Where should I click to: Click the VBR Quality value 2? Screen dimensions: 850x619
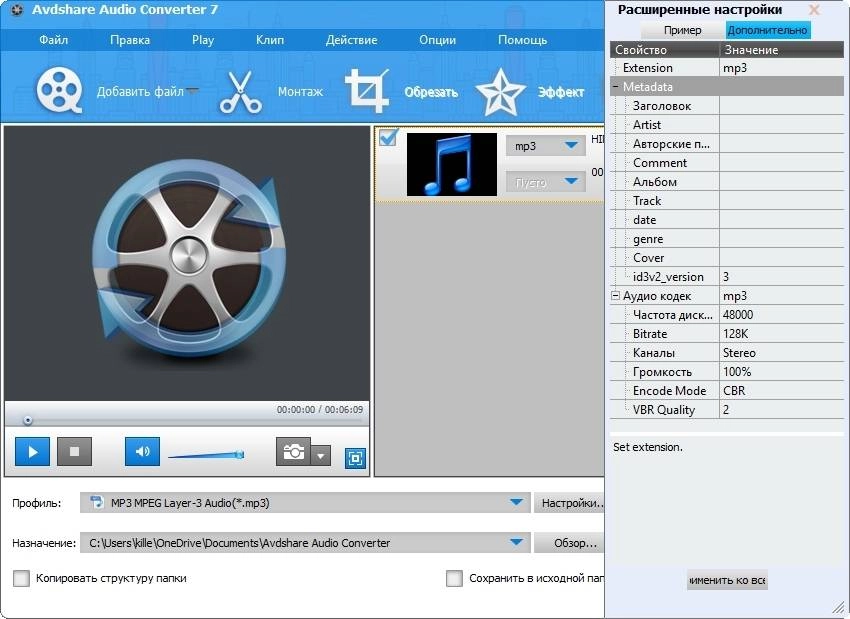pyautogui.click(x=782, y=409)
